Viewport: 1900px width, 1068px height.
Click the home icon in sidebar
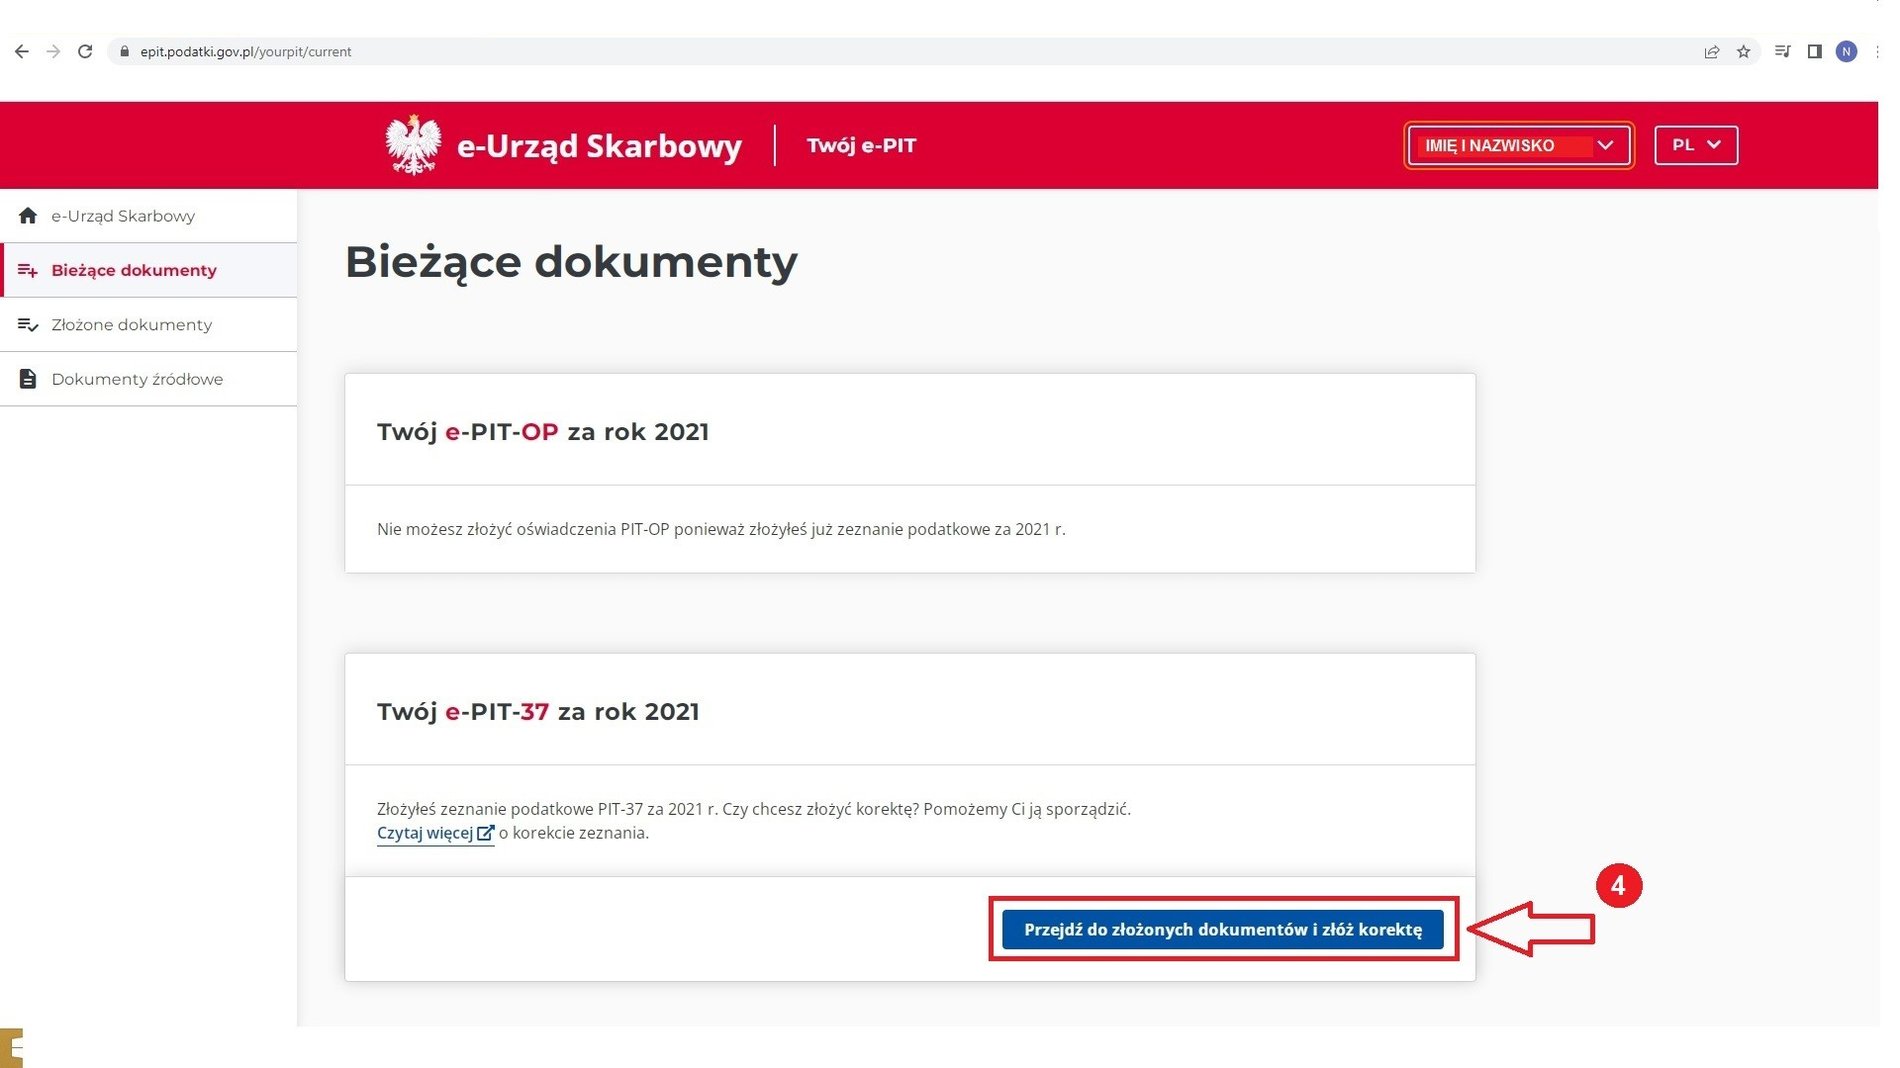click(x=28, y=216)
